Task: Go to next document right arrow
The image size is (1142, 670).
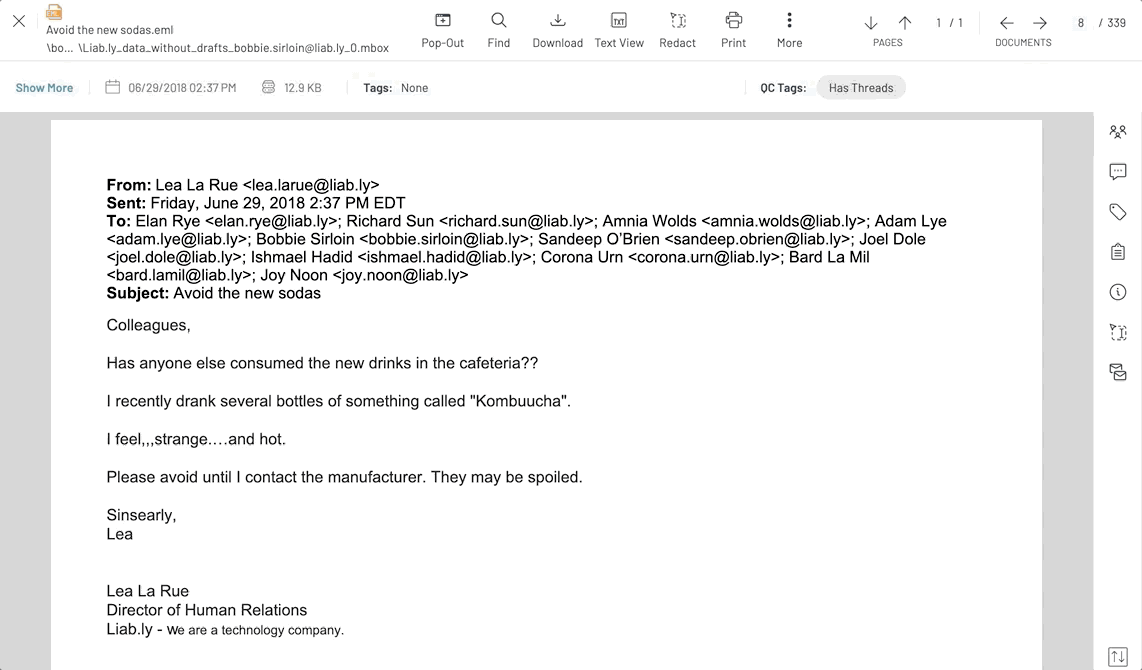Action: point(1040,23)
